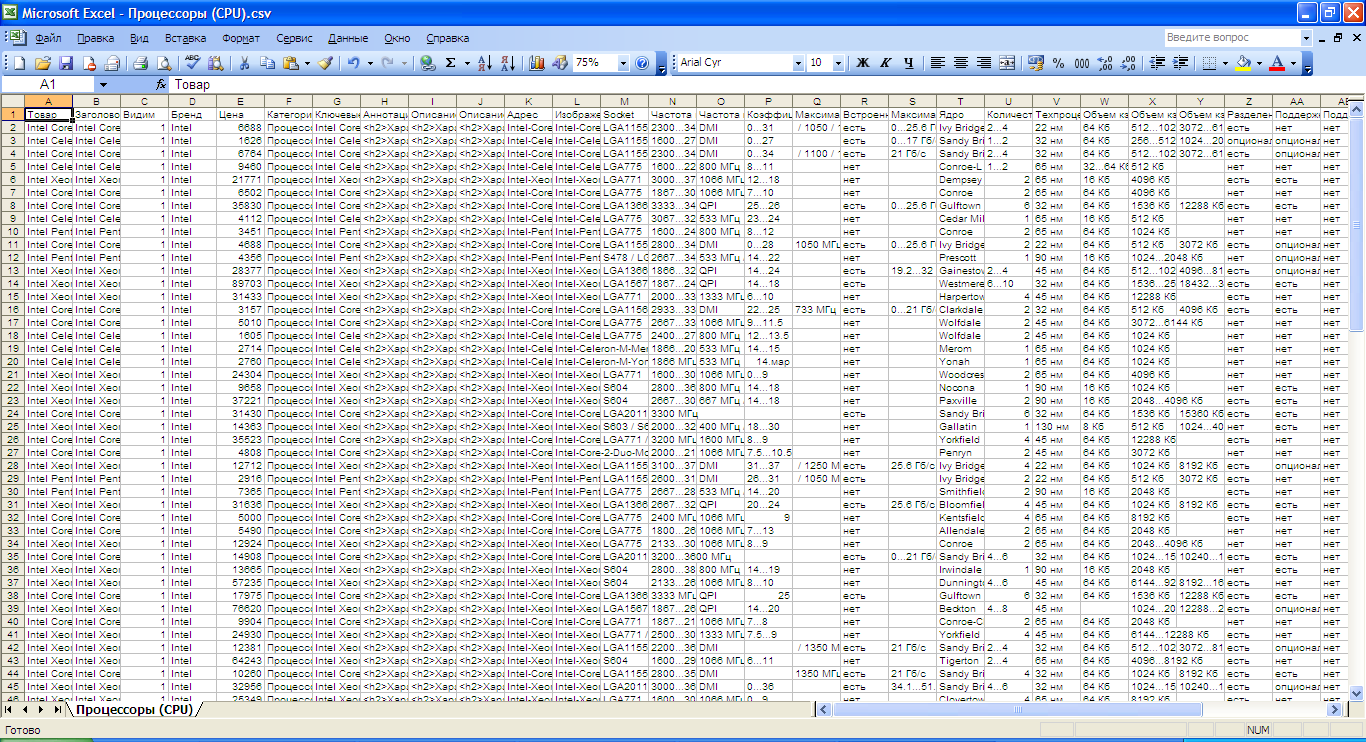Open Excel Help question mark icon

coord(642,62)
